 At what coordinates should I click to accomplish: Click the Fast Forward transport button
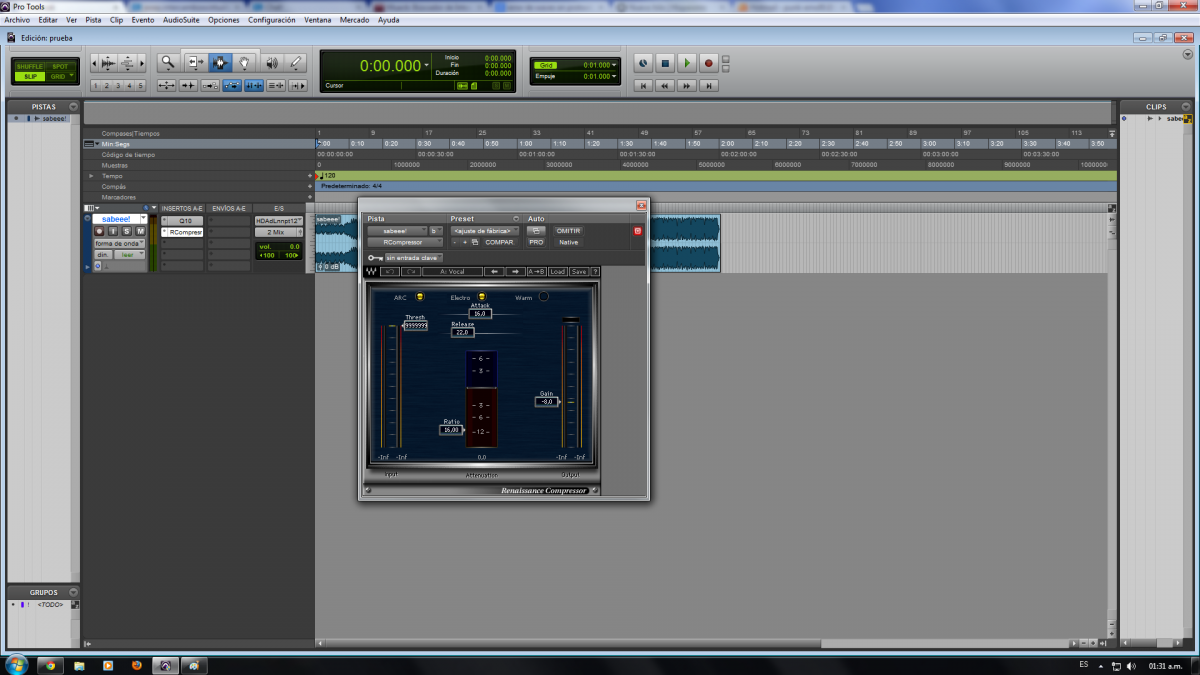coord(687,86)
